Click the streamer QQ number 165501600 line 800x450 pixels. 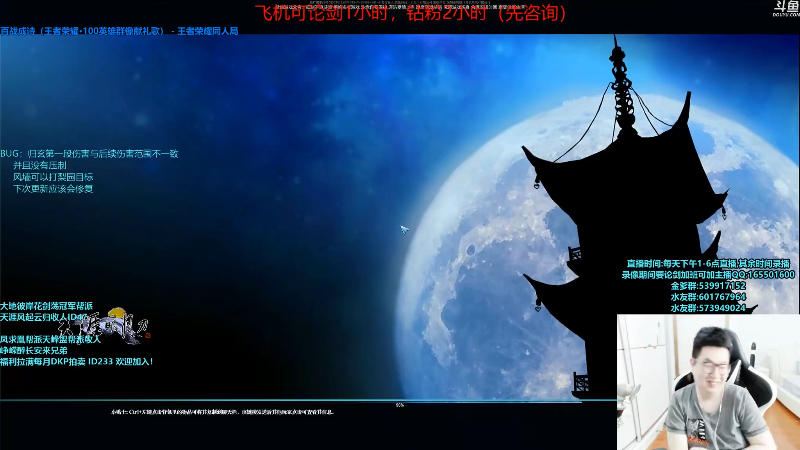click(708, 275)
